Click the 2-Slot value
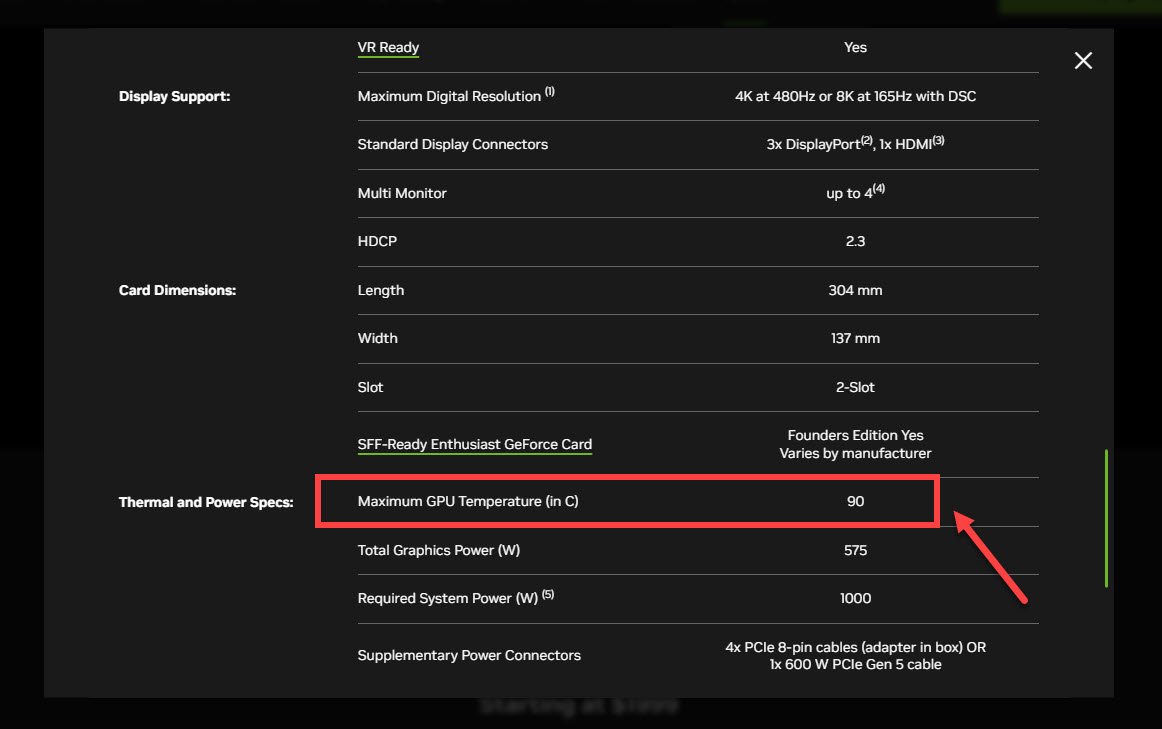 point(855,387)
